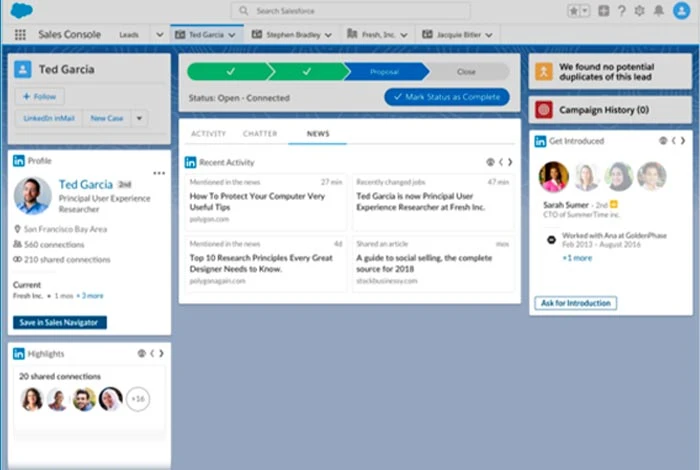
Task: Open the user profile avatar menu
Action: 681,11
